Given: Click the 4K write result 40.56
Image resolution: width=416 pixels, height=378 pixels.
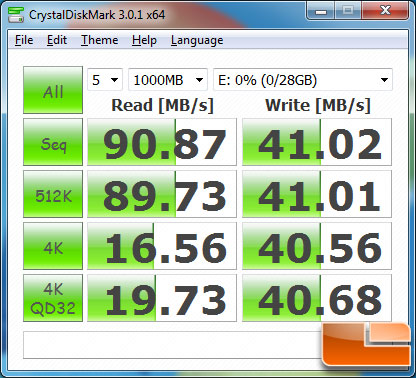Looking at the screenshot, I should 317,246.
